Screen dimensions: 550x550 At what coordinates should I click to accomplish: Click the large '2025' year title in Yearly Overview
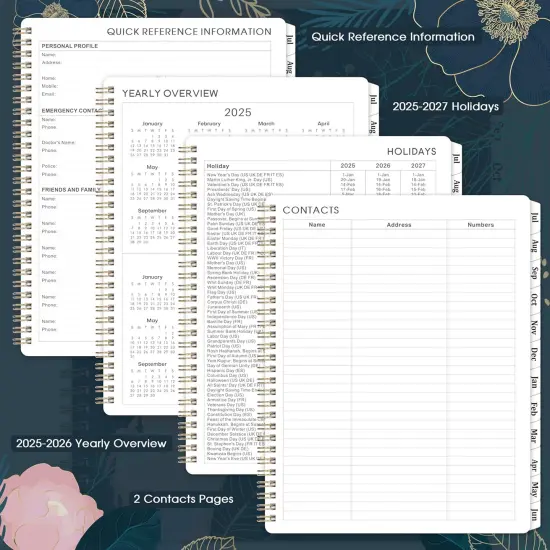pyautogui.click(x=238, y=112)
